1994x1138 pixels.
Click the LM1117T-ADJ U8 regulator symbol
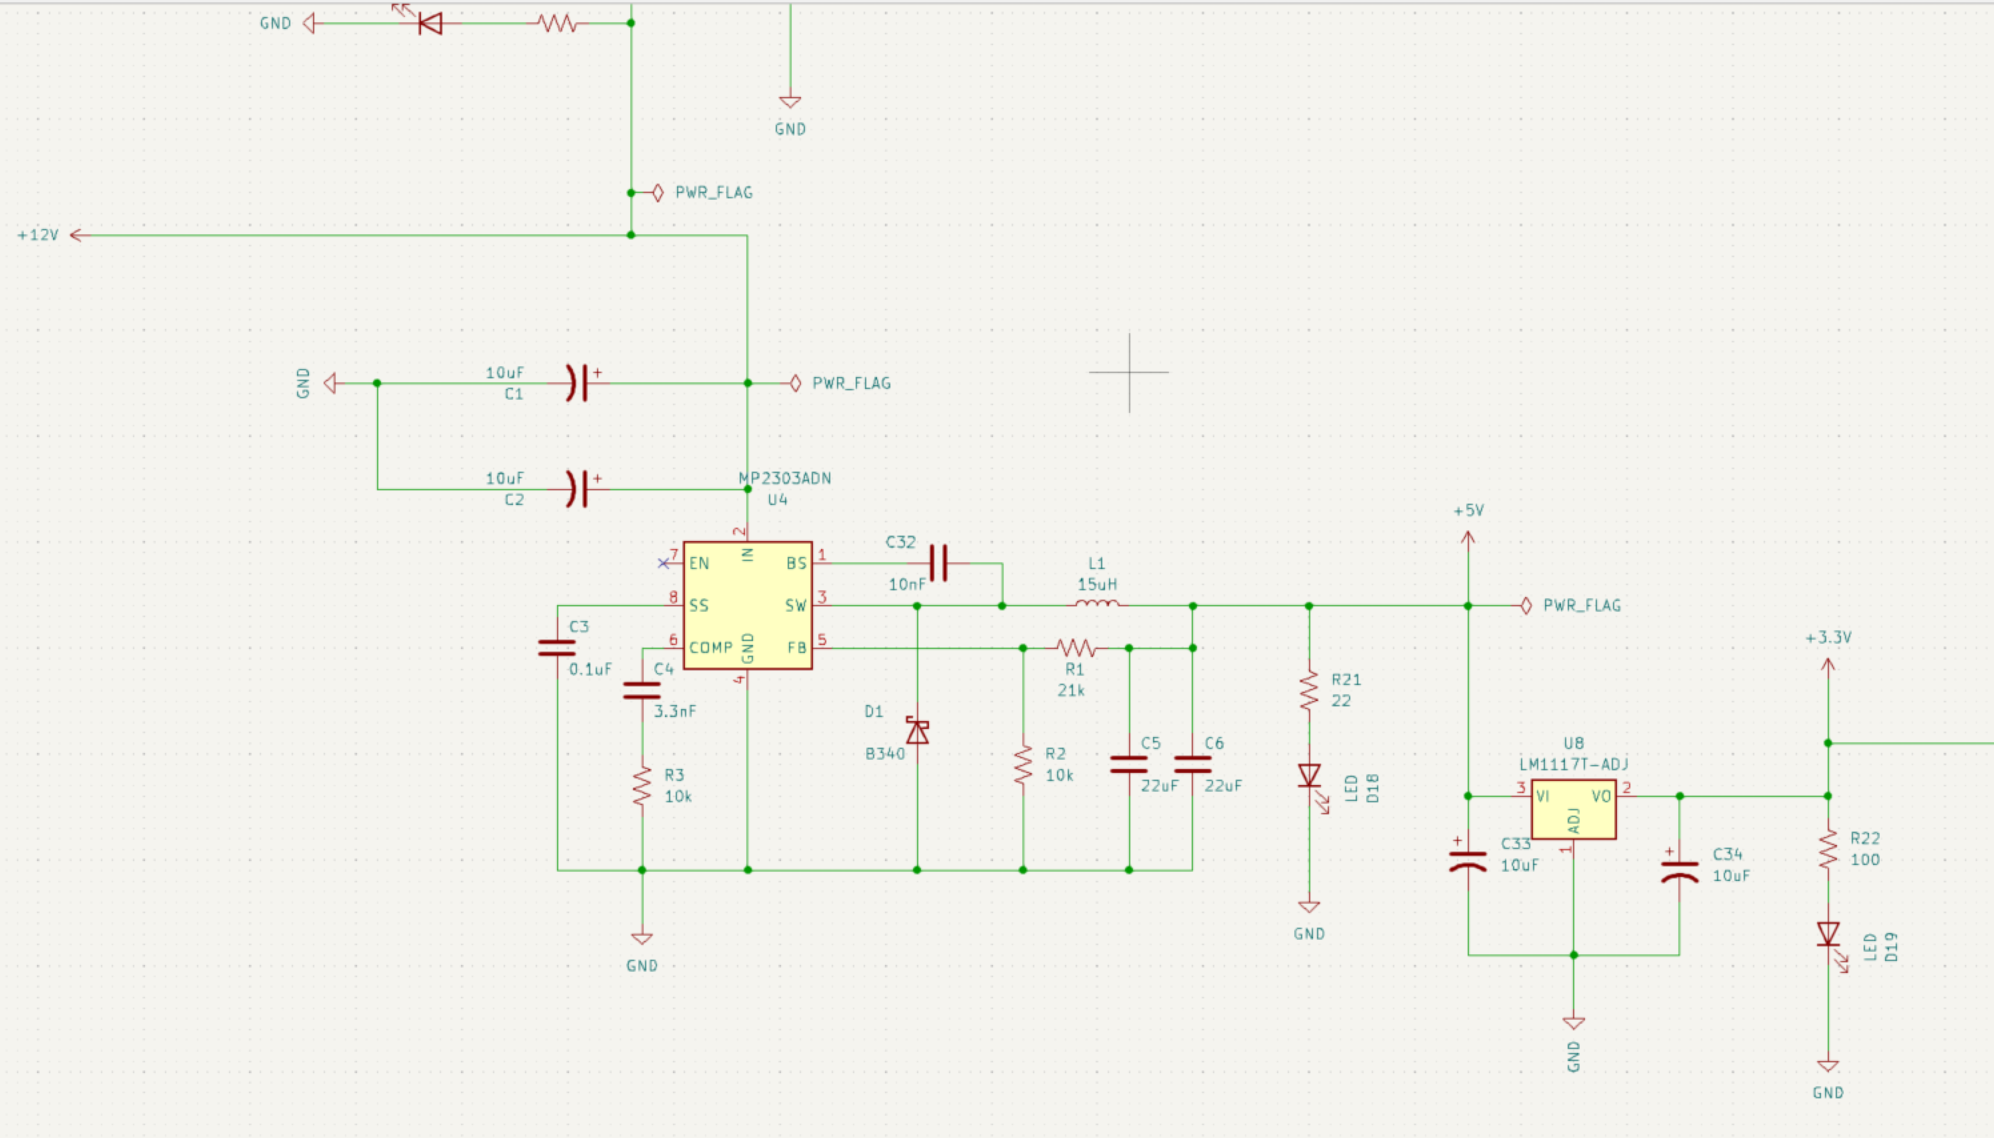(1573, 809)
